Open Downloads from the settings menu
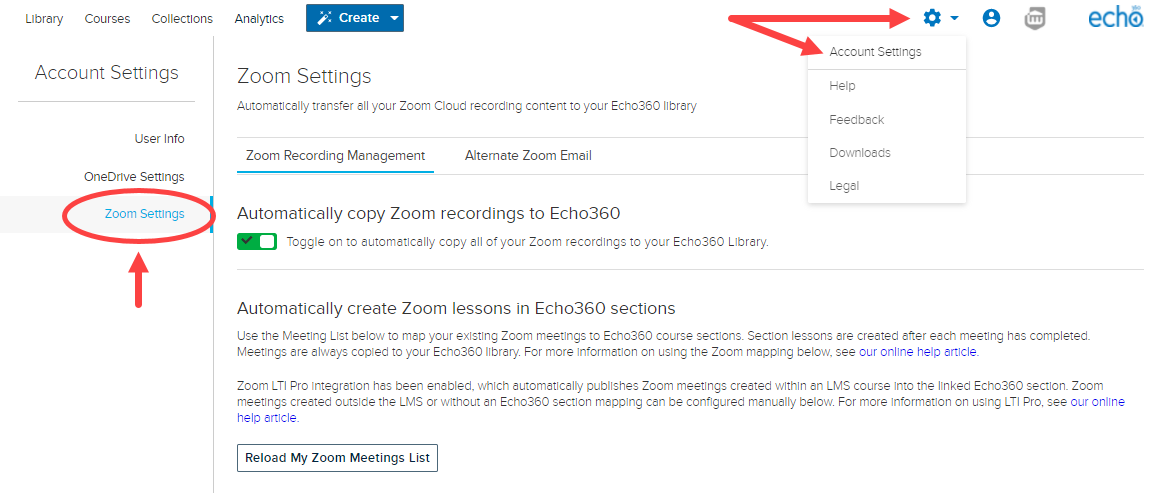 point(860,152)
